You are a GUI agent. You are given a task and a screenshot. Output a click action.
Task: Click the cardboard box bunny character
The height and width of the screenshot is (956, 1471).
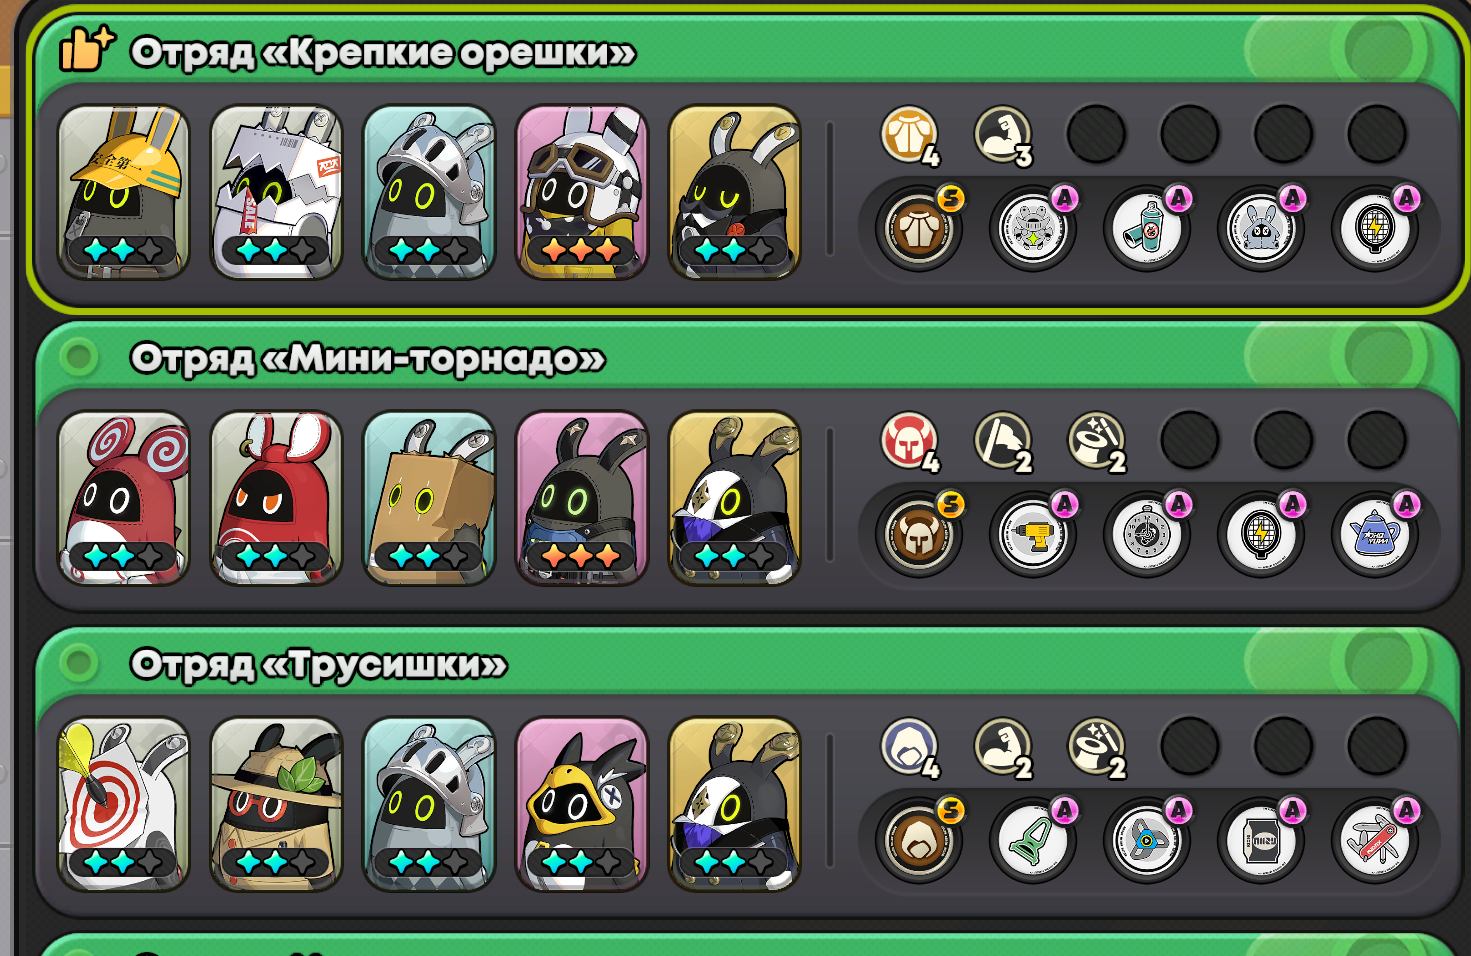click(x=430, y=498)
